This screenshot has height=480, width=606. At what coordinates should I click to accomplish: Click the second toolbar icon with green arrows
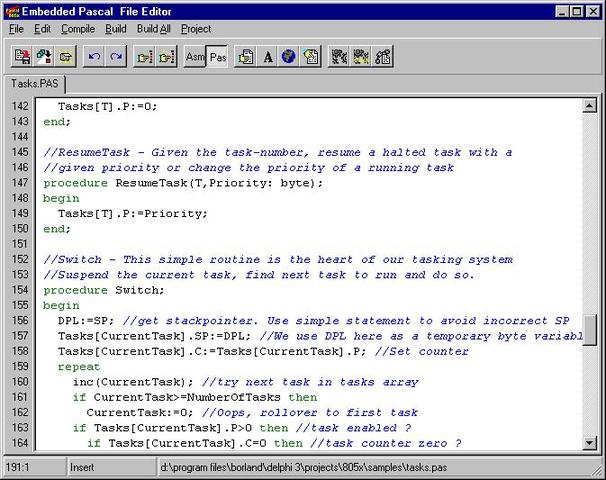click(x=44, y=57)
